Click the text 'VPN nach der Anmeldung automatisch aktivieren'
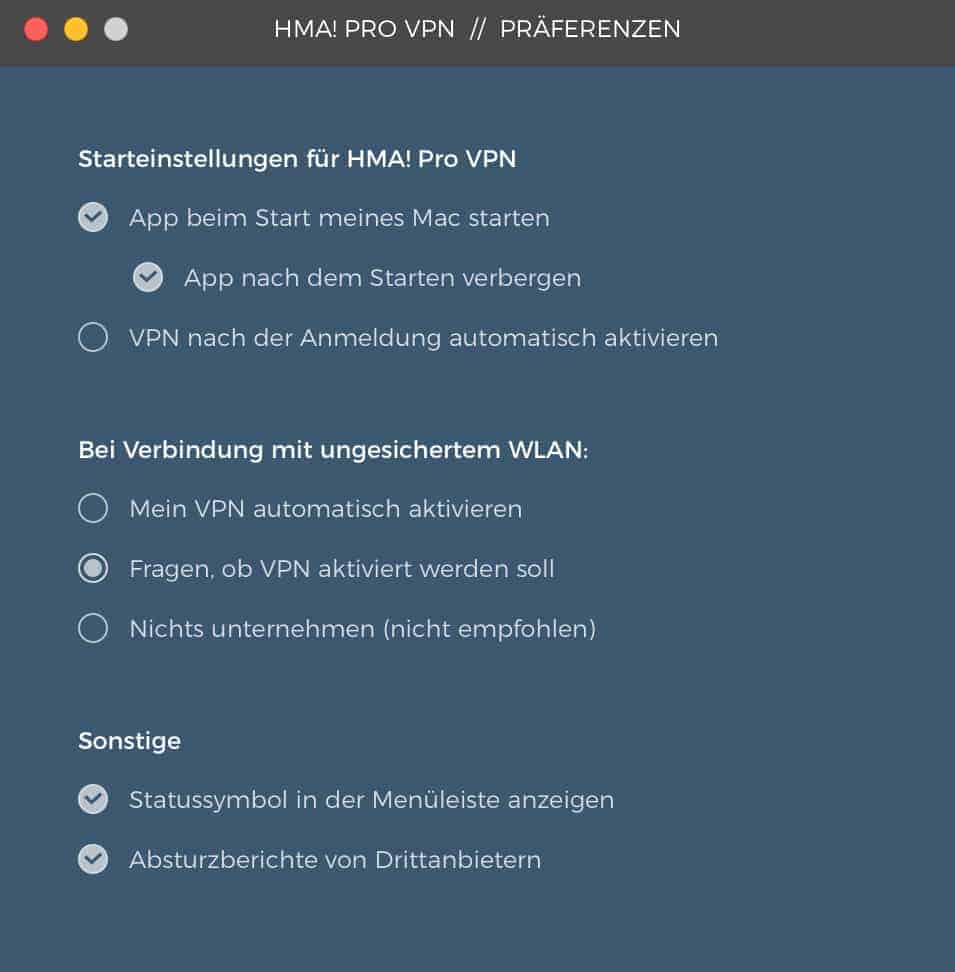The image size is (955, 972). 424,338
